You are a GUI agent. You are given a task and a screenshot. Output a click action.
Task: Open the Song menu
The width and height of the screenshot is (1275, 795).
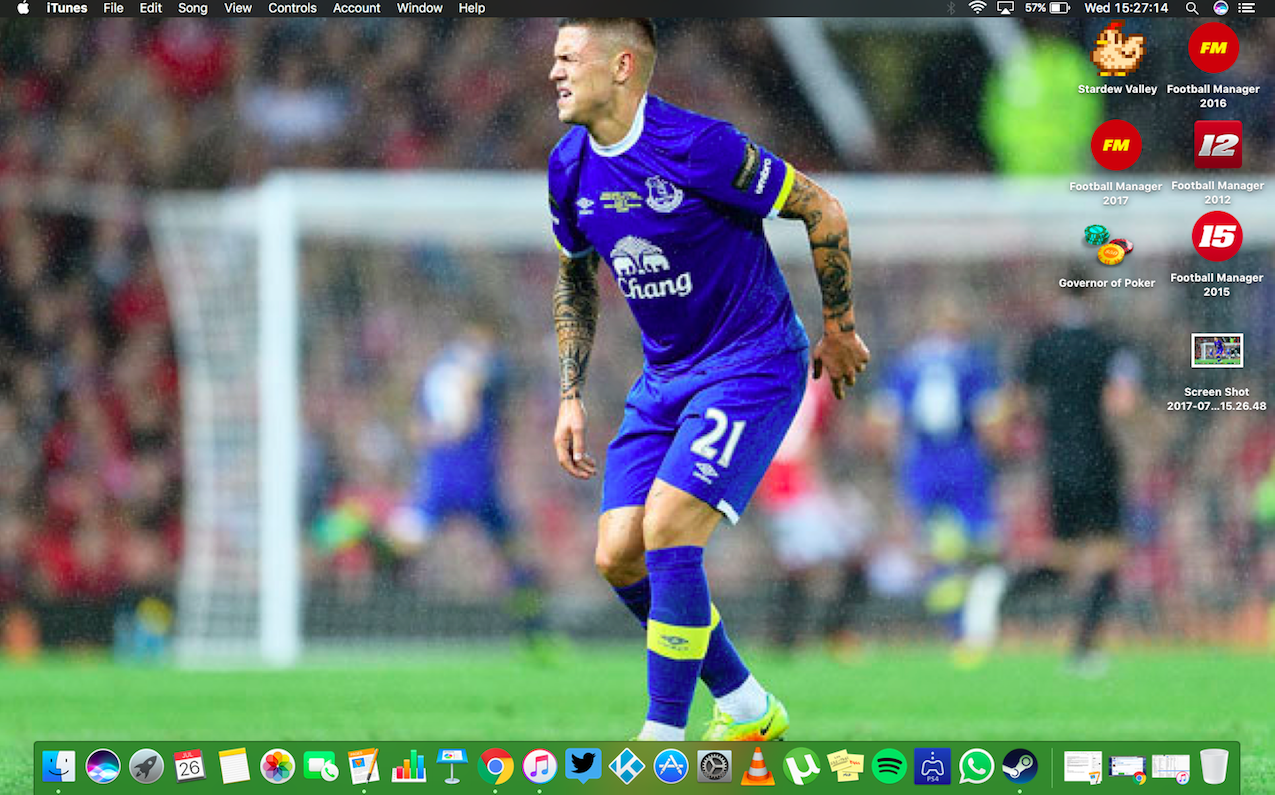(193, 8)
